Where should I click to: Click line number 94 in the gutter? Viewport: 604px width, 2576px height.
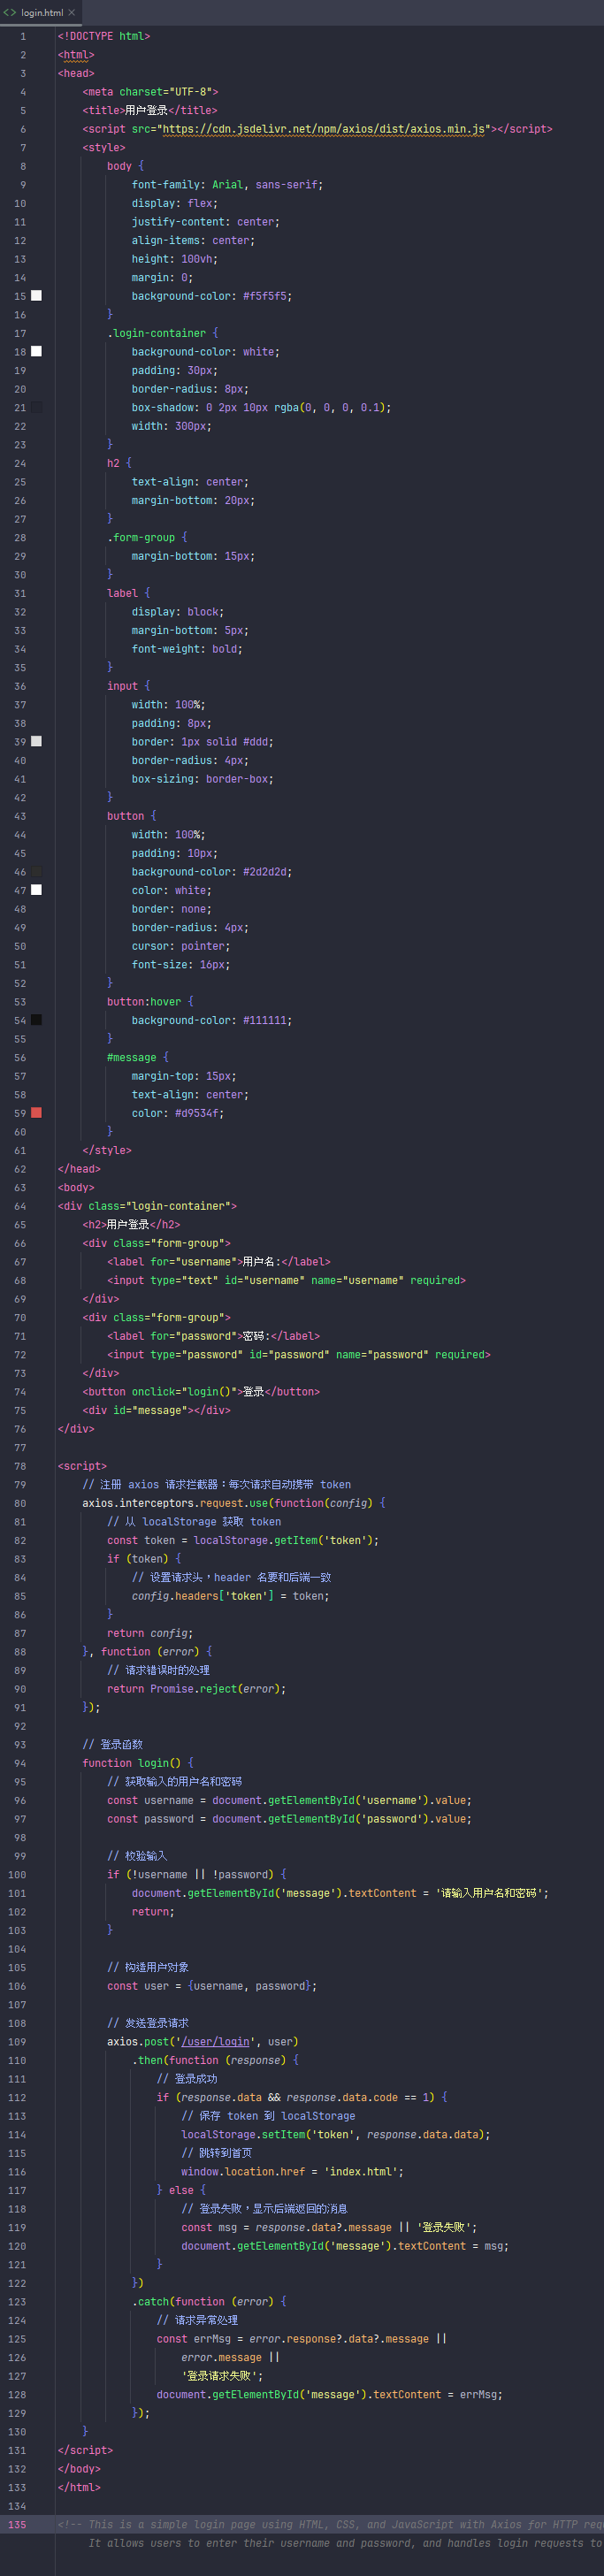[x=20, y=1763]
